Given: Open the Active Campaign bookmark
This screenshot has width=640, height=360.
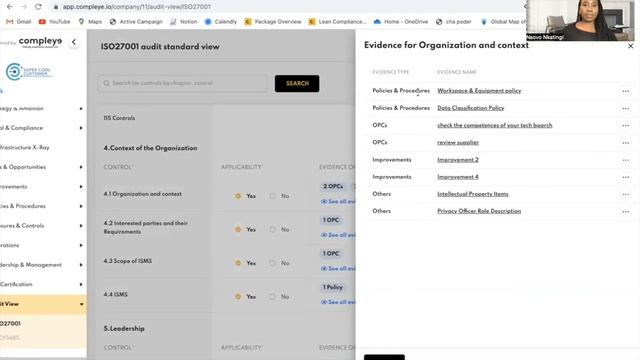Looking at the screenshot, I should pyautogui.click(x=136, y=22).
